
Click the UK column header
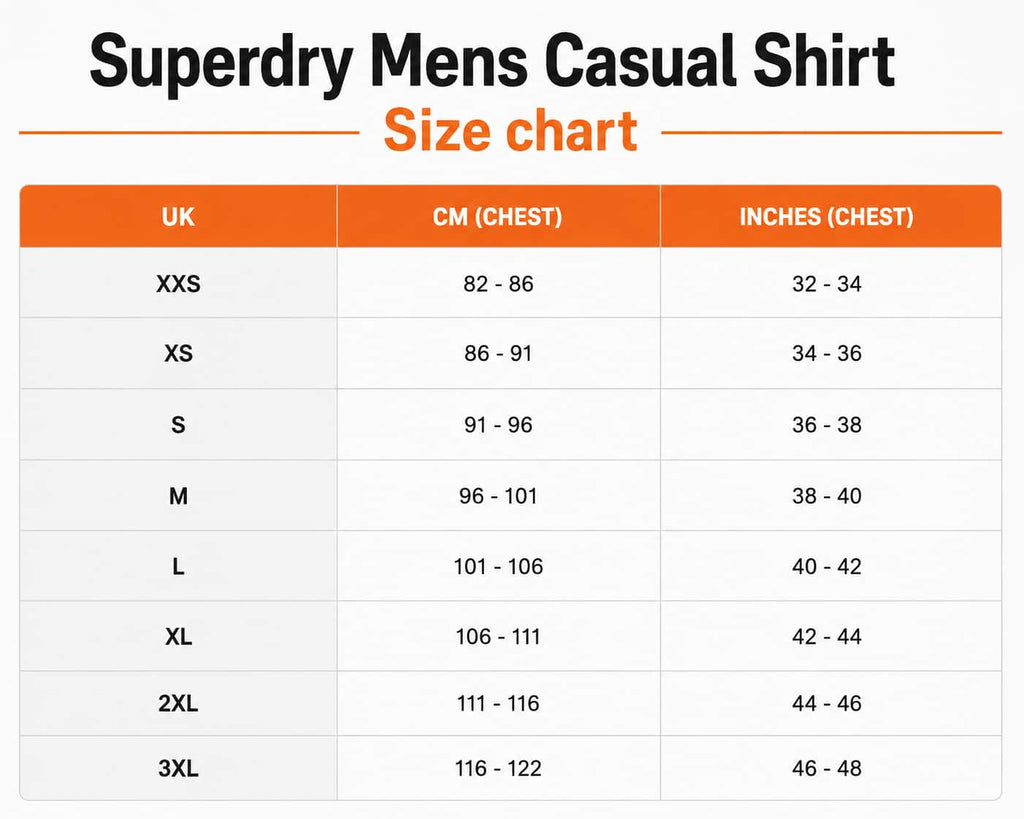178,217
